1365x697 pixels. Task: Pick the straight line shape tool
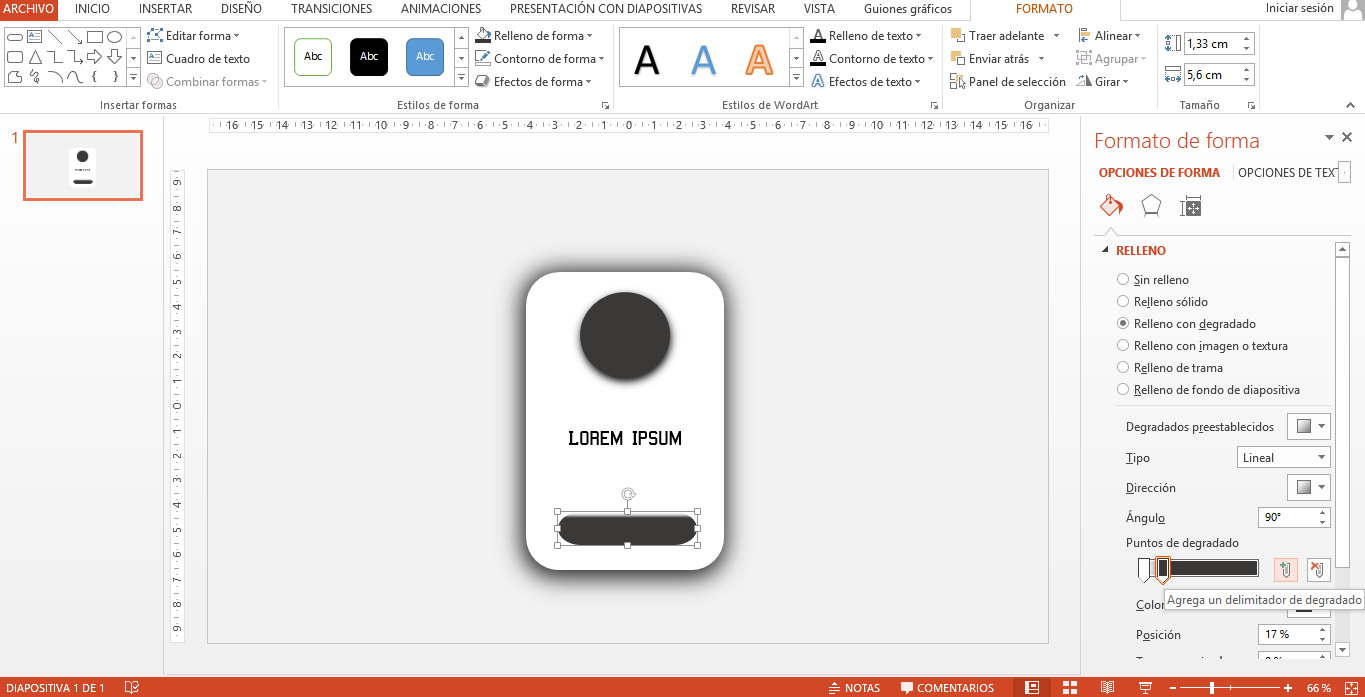54,37
